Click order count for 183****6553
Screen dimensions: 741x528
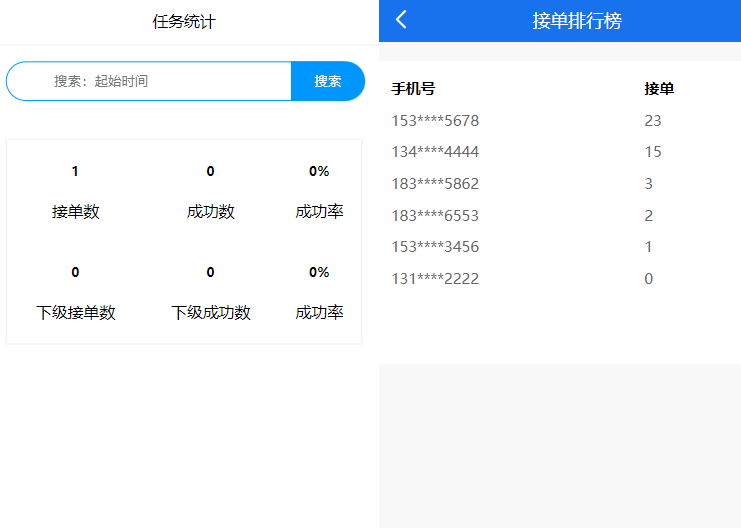coord(648,216)
